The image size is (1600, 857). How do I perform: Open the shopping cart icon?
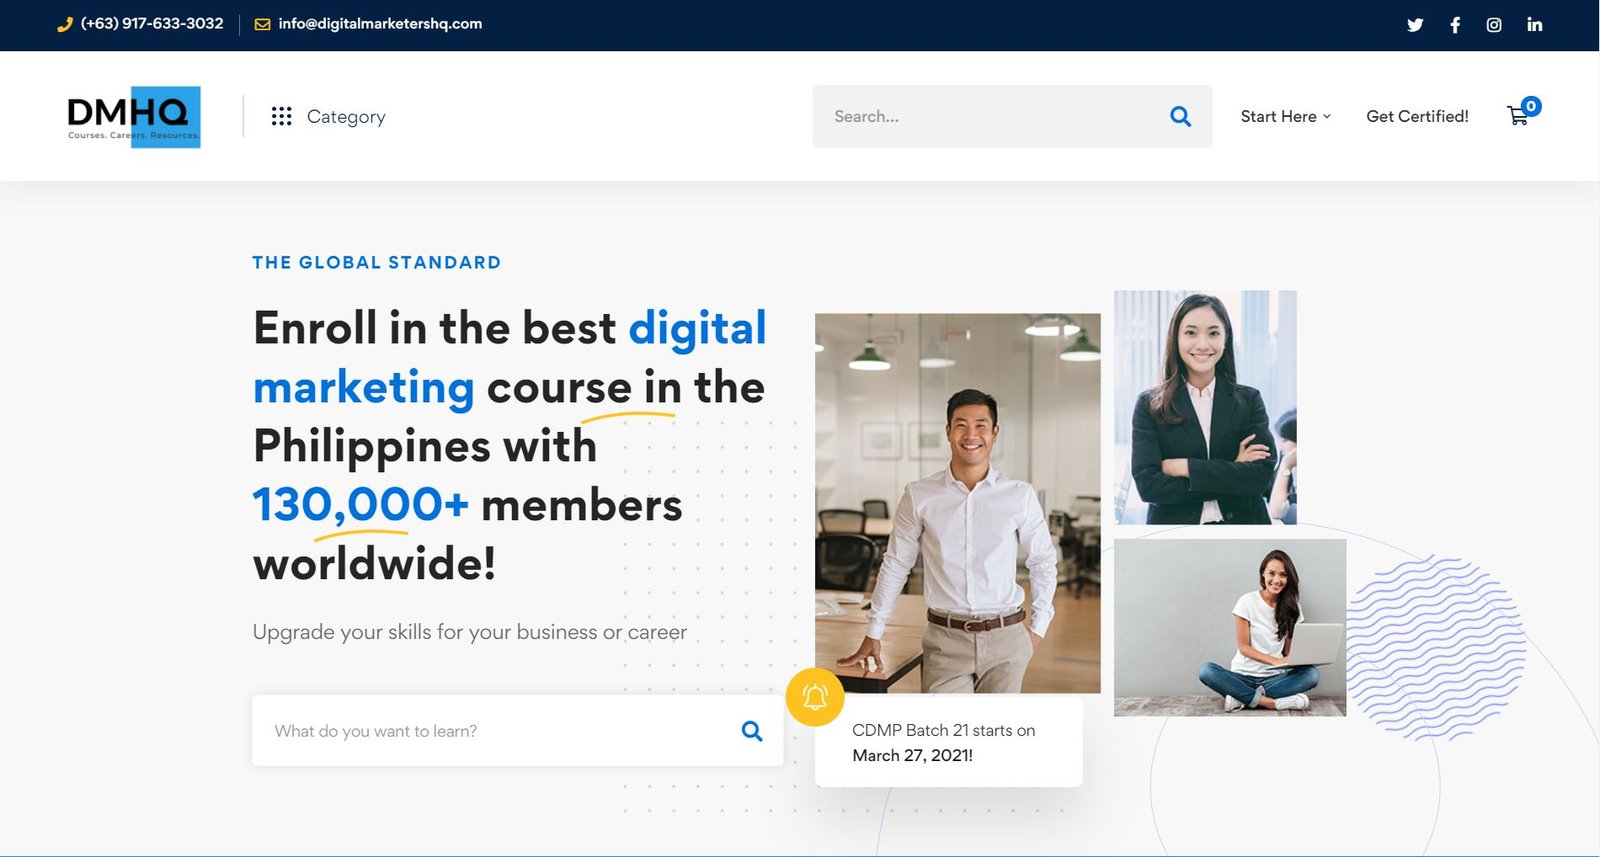tap(1518, 116)
